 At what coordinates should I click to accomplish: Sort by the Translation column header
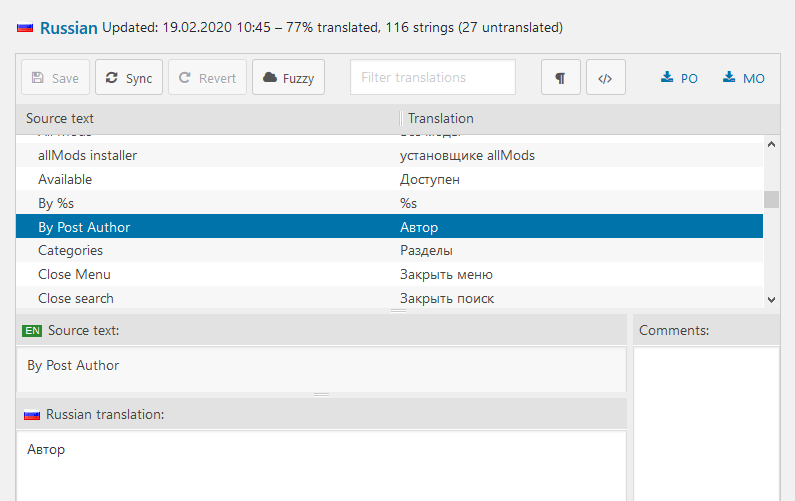[441, 118]
